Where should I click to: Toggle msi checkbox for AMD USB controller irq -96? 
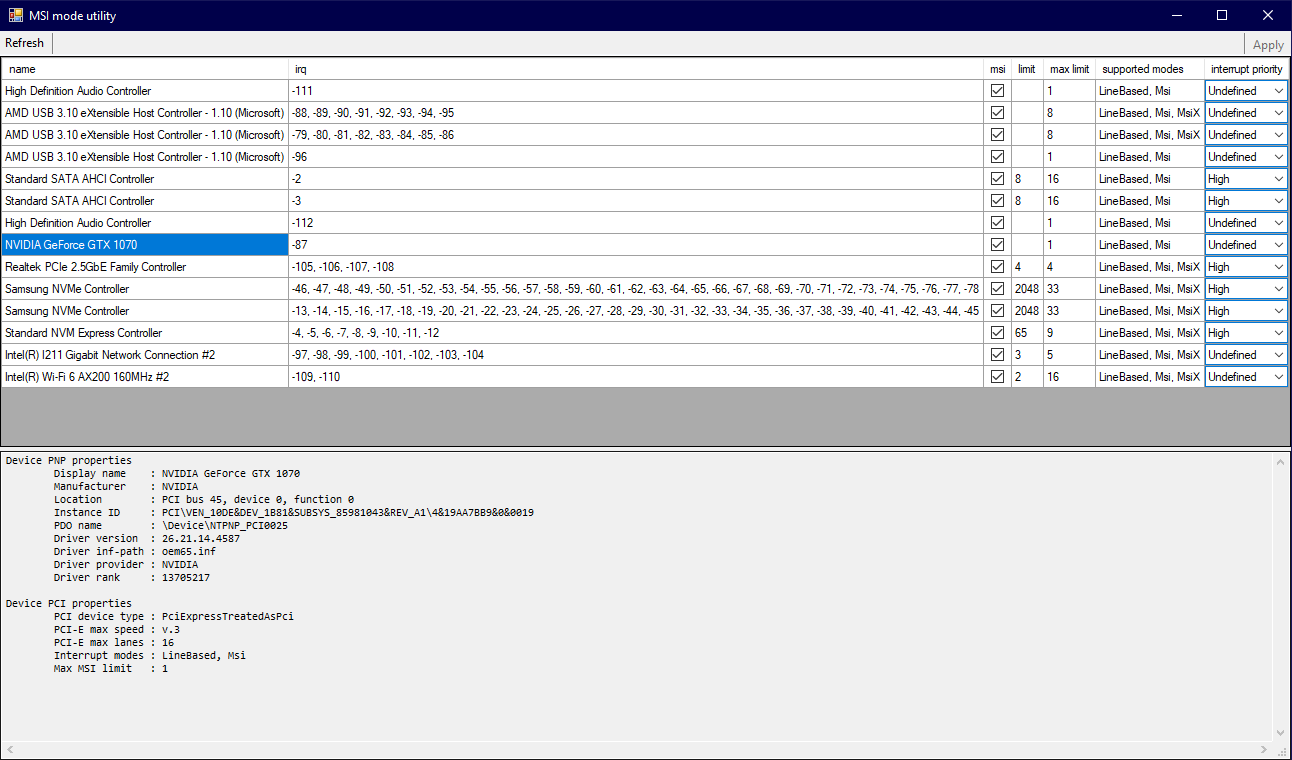tap(997, 157)
